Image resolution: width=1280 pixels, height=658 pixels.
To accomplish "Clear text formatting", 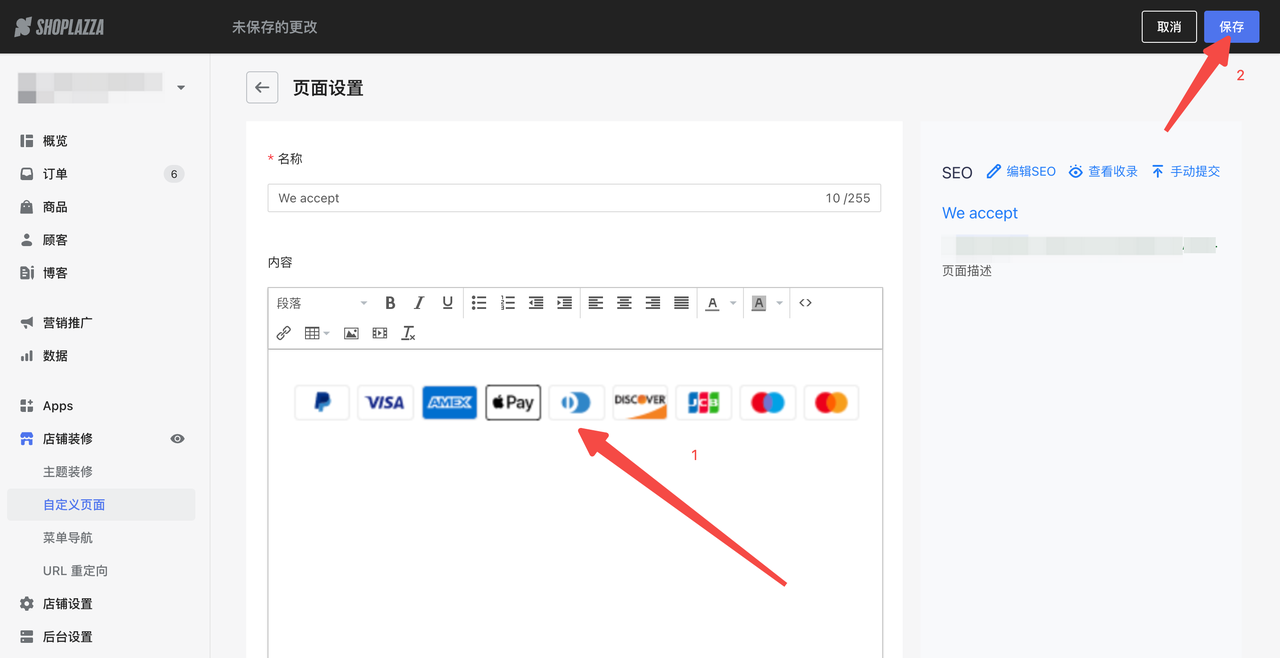I will [408, 333].
